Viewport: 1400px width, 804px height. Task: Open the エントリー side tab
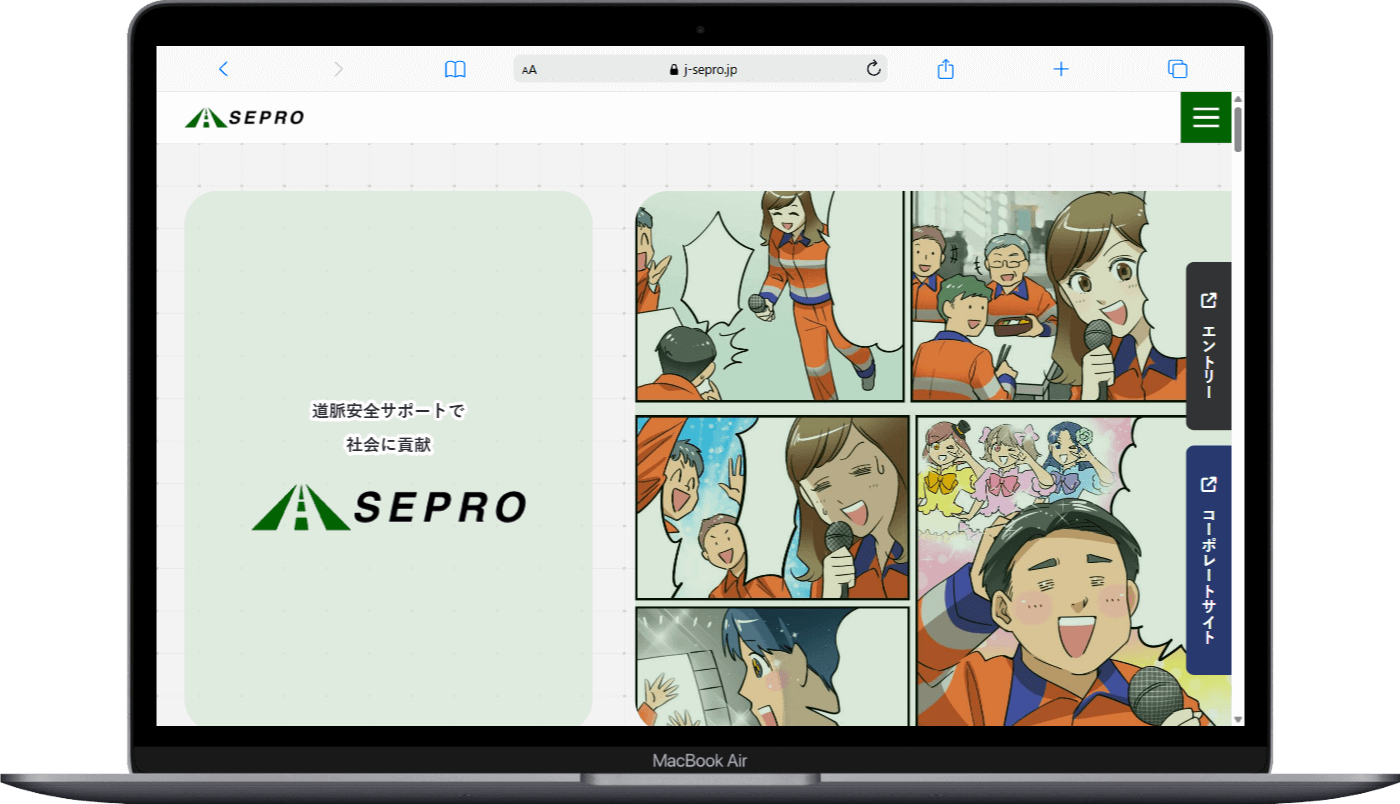1208,346
